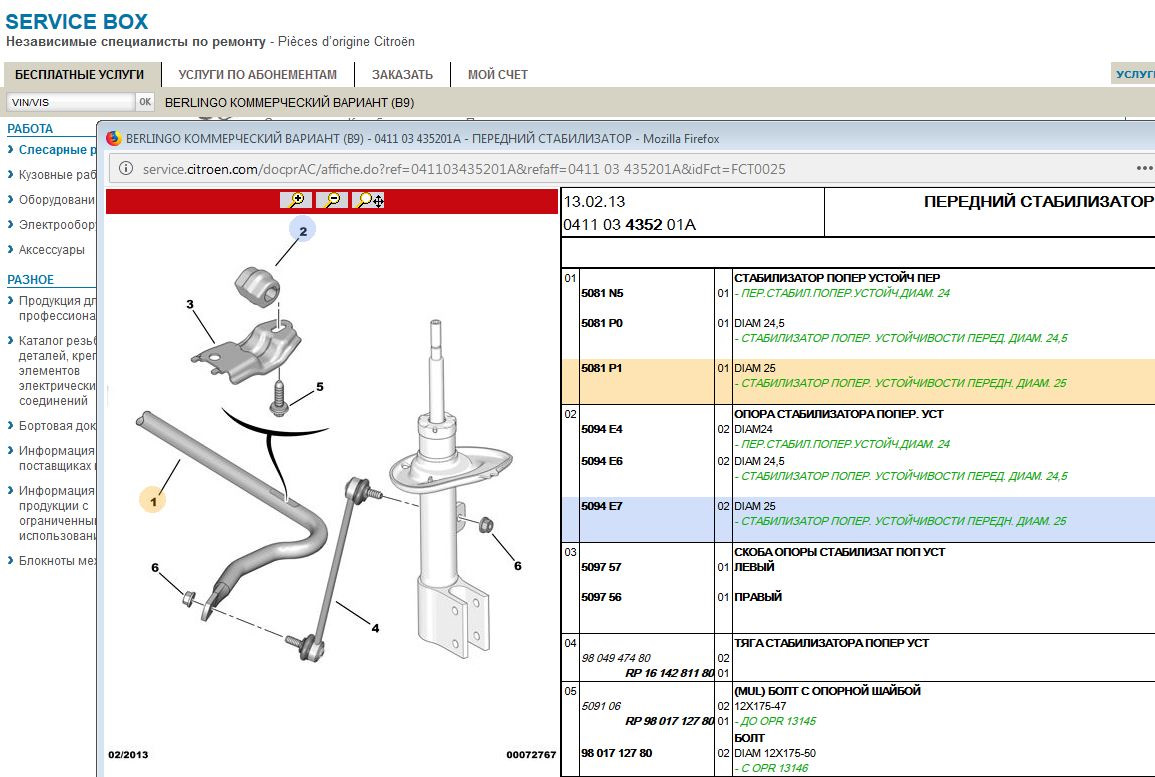
Task: Select callout number 1 on diagram
Action: click(153, 502)
